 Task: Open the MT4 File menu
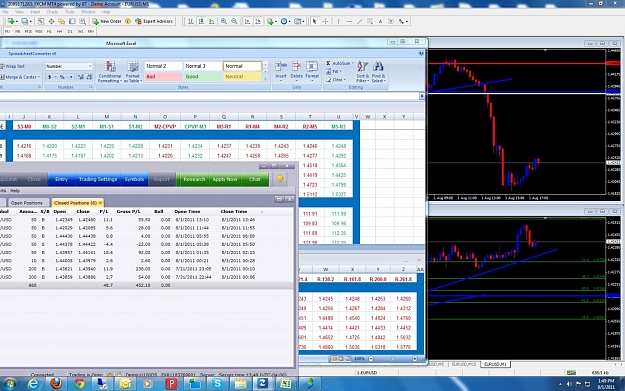(6, 12)
